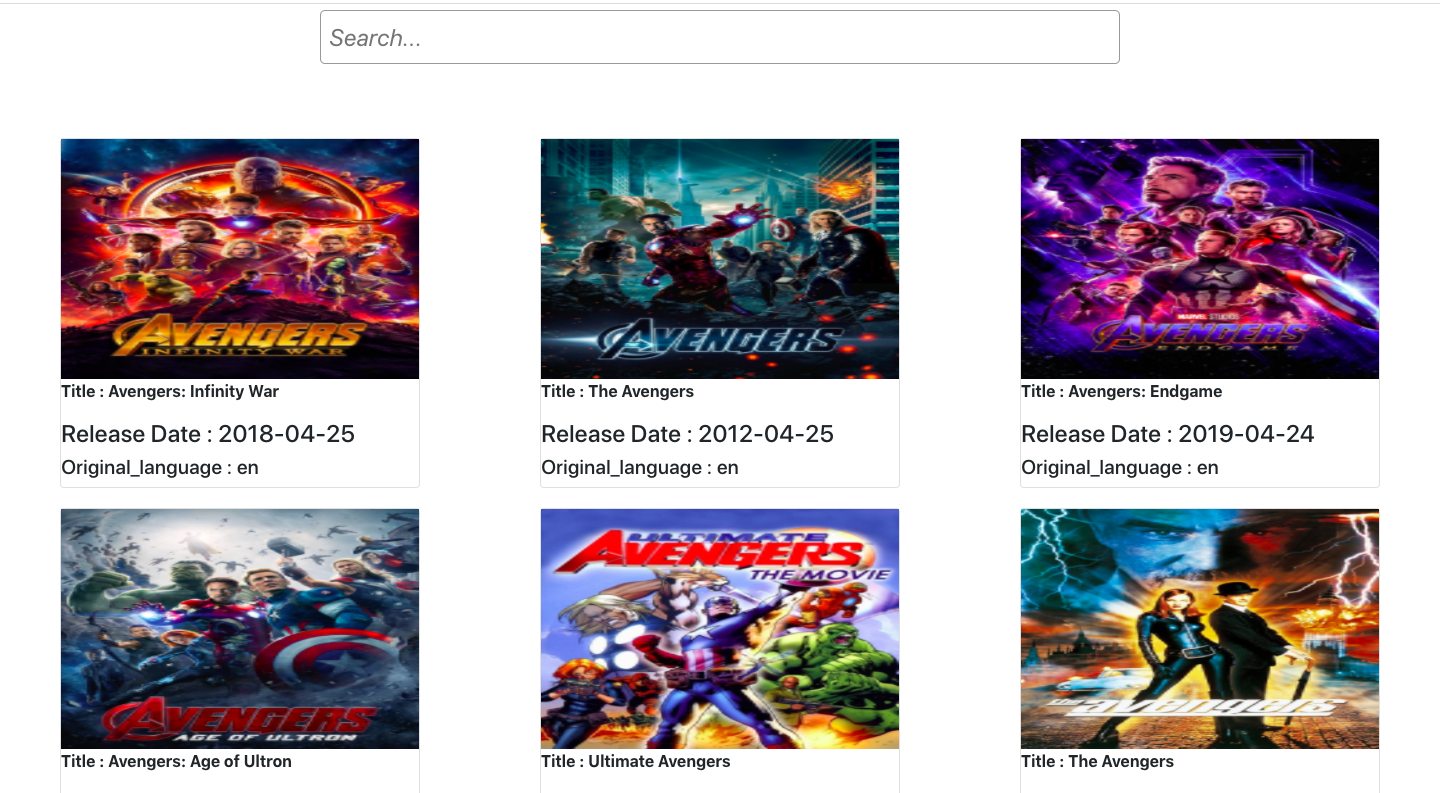Click the Search input field
1440x793 pixels.
click(x=719, y=37)
